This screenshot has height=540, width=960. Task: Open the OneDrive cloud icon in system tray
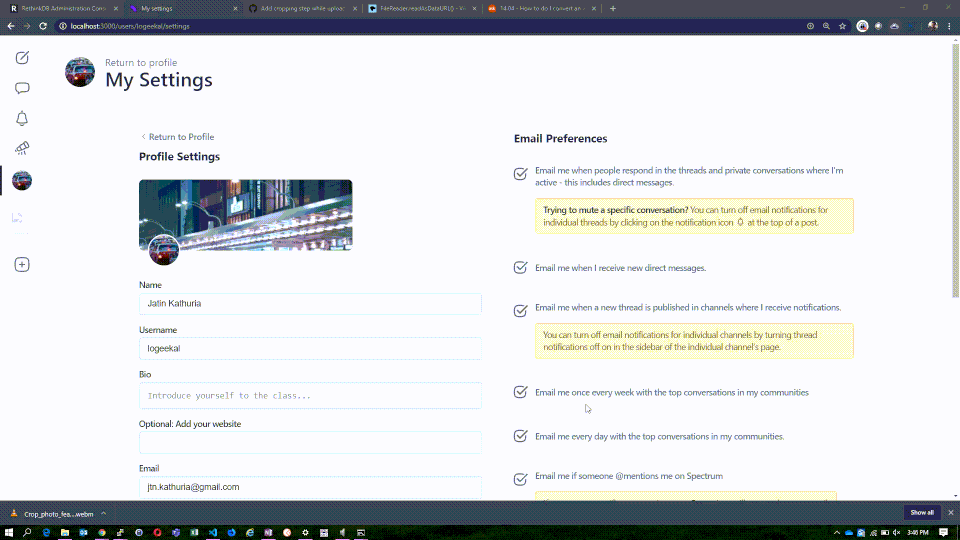point(849,533)
